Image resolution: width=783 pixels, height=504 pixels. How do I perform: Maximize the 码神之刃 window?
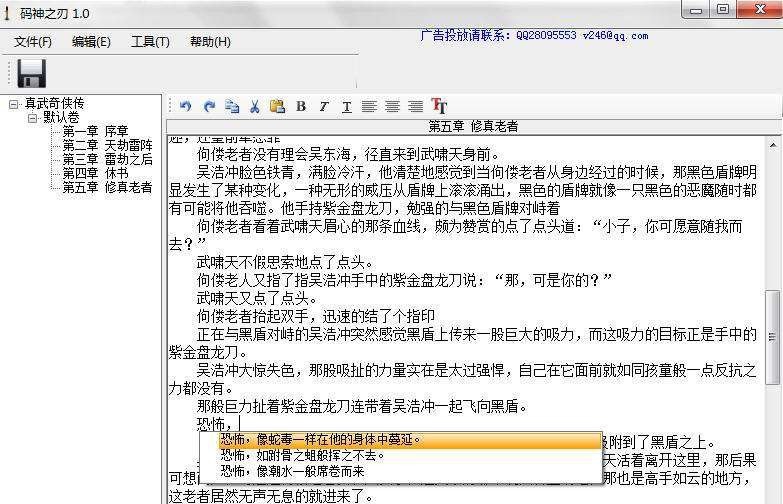tap(723, 10)
